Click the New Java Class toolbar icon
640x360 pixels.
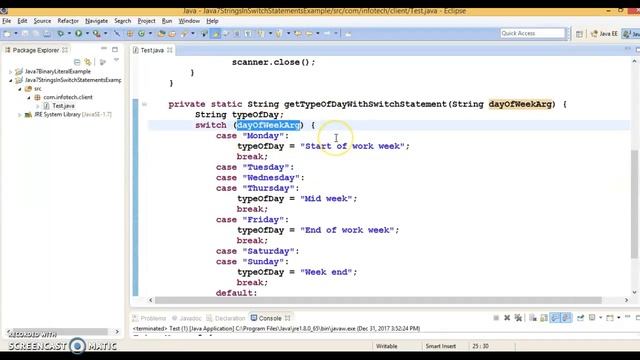142,34
